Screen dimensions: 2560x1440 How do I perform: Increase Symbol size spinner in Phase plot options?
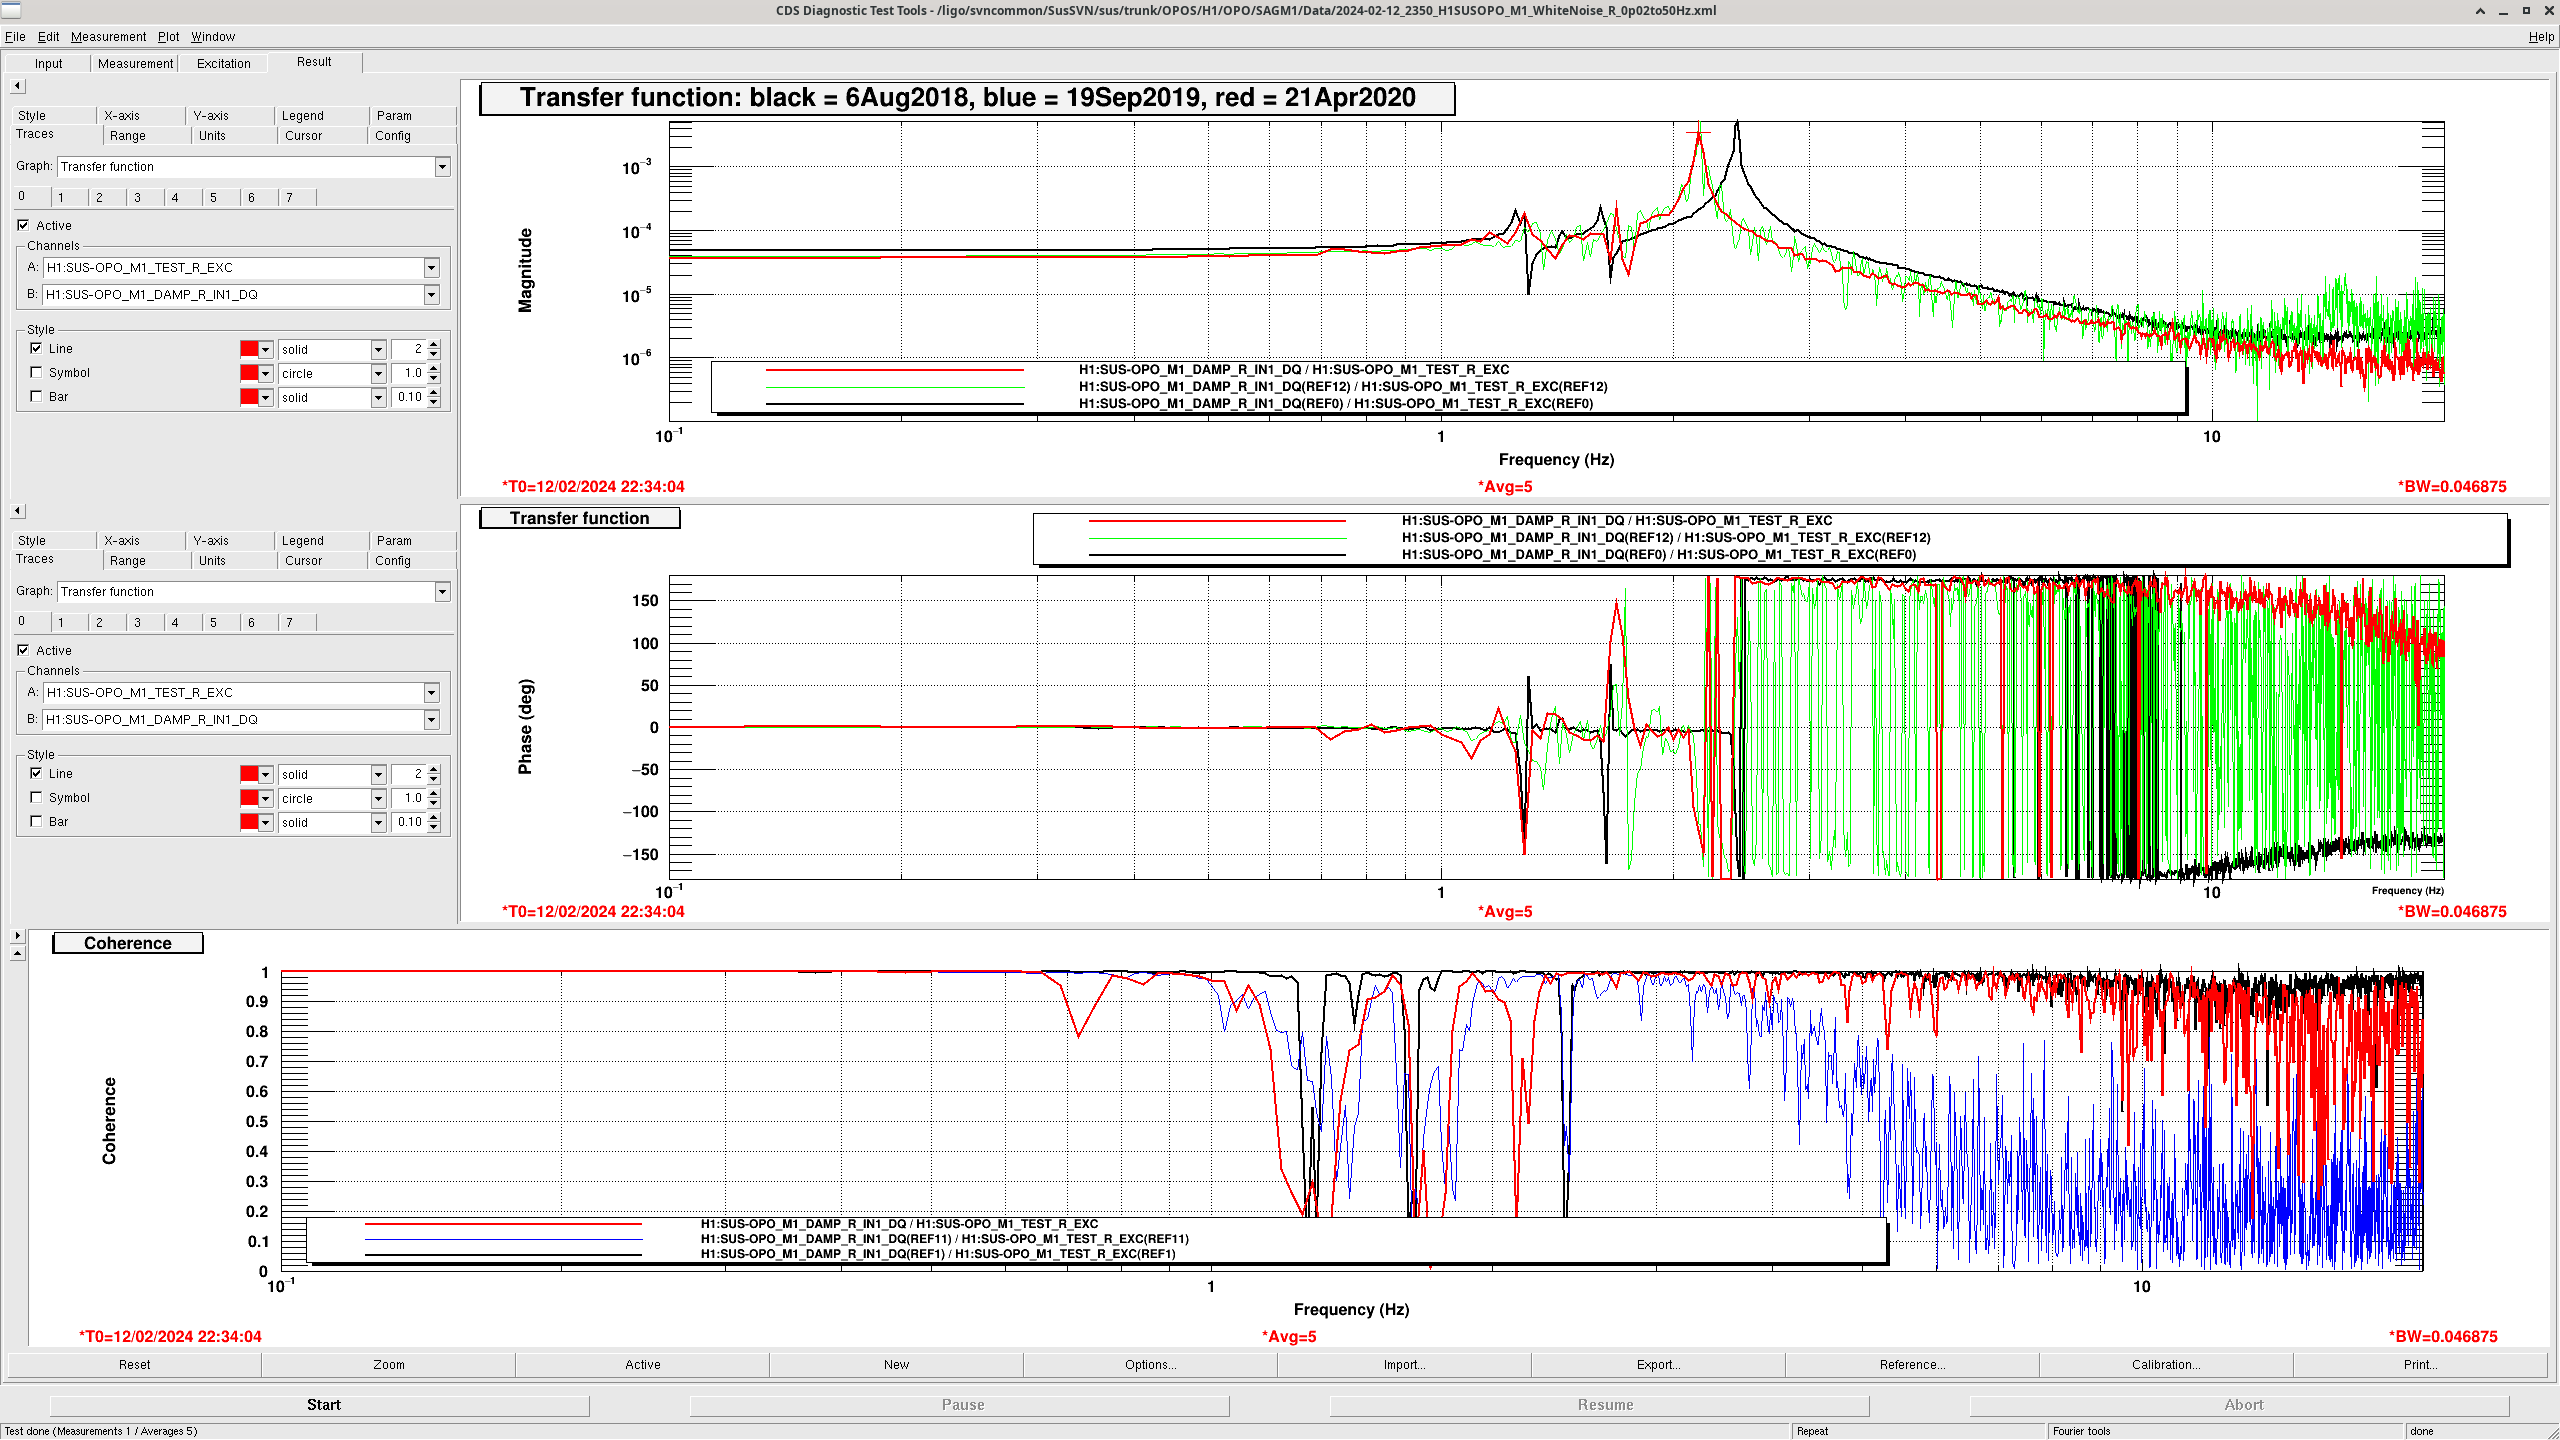pyautogui.click(x=434, y=794)
